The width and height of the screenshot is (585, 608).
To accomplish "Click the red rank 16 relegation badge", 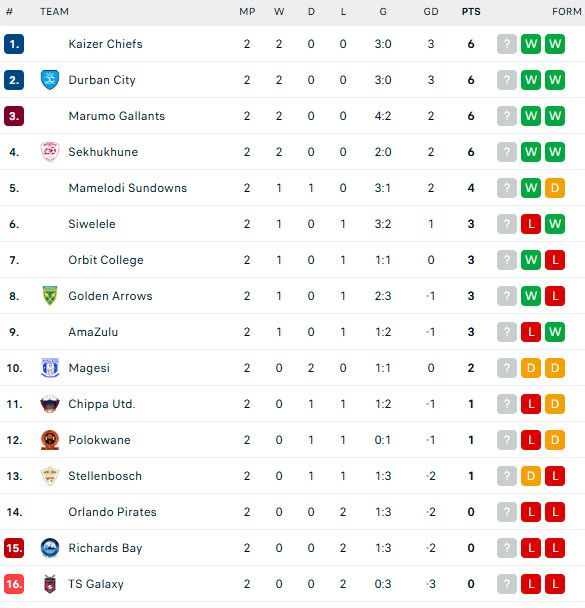I will click(14, 584).
